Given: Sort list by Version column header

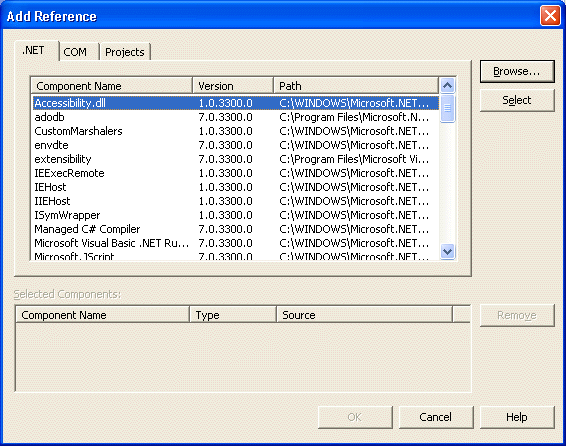Looking at the screenshot, I should coord(233,86).
